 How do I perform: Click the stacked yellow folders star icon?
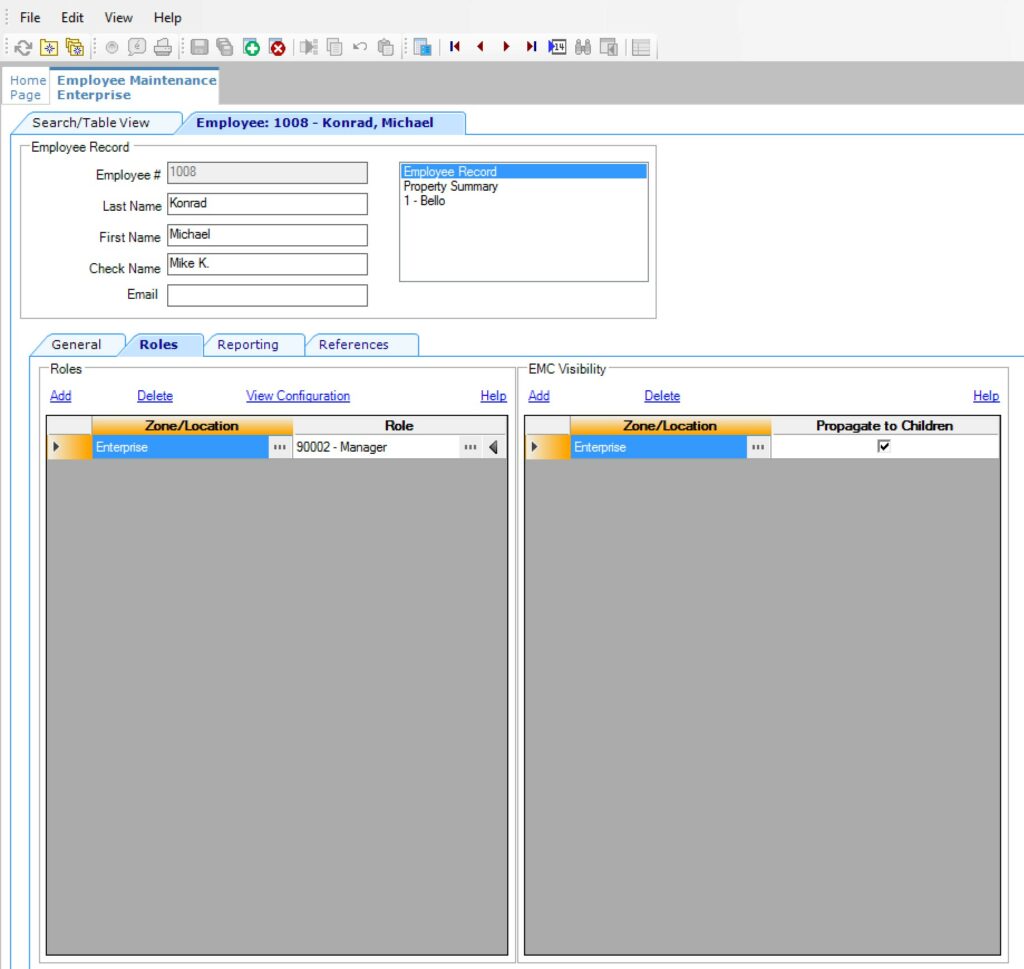[x=74, y=47]
